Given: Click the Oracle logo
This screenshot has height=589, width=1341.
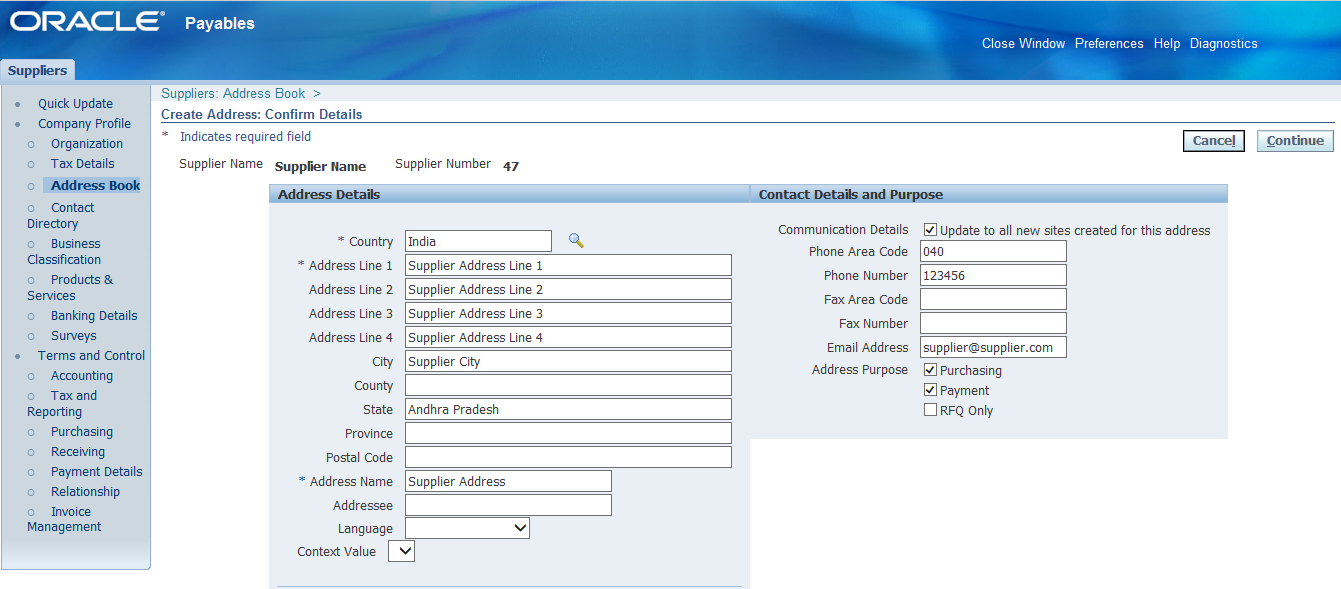Looking at the screenshot, I should (x=87, y=22).
